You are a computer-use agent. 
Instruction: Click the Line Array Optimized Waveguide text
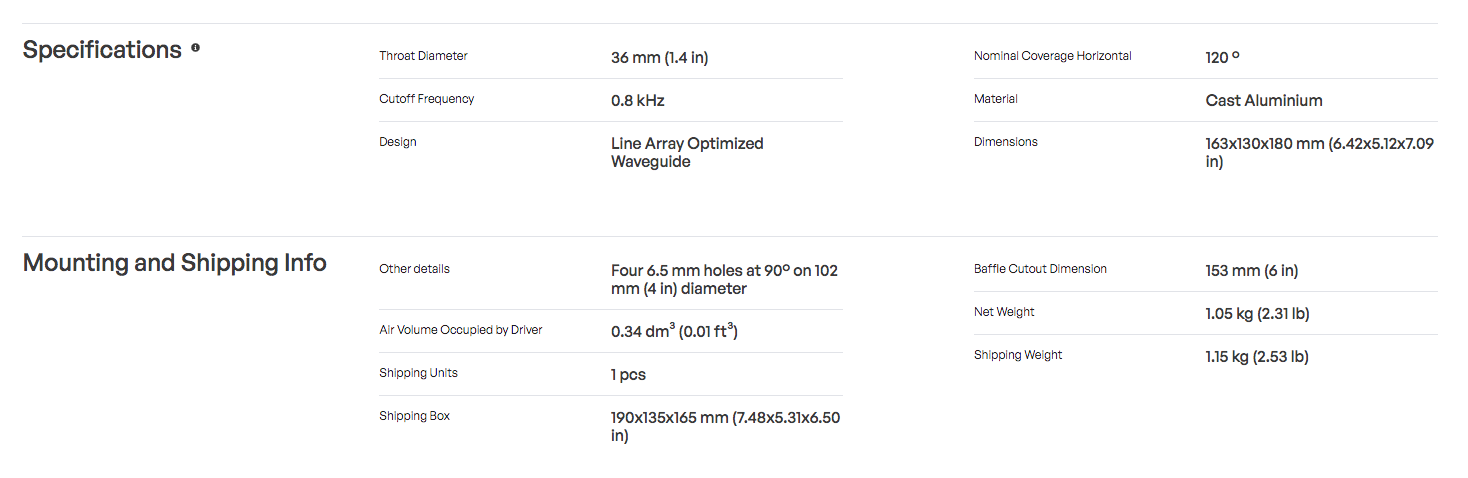pyautogui.click(x=687, y=153)
